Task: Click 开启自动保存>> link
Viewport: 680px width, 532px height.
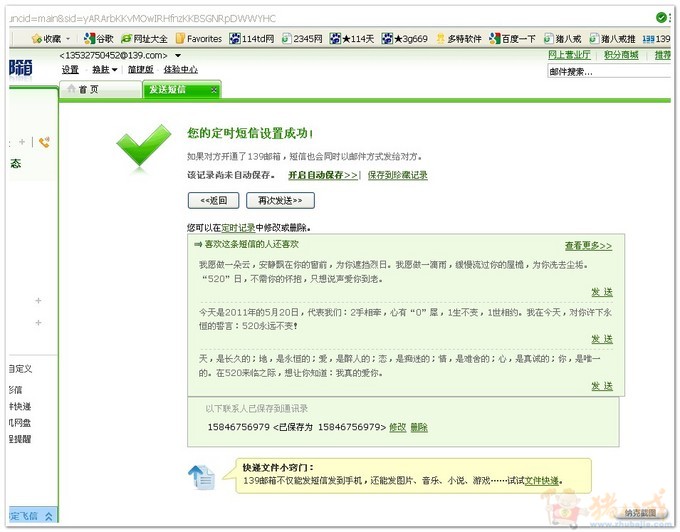Action: pyautogui.click(x=323, y=175)
